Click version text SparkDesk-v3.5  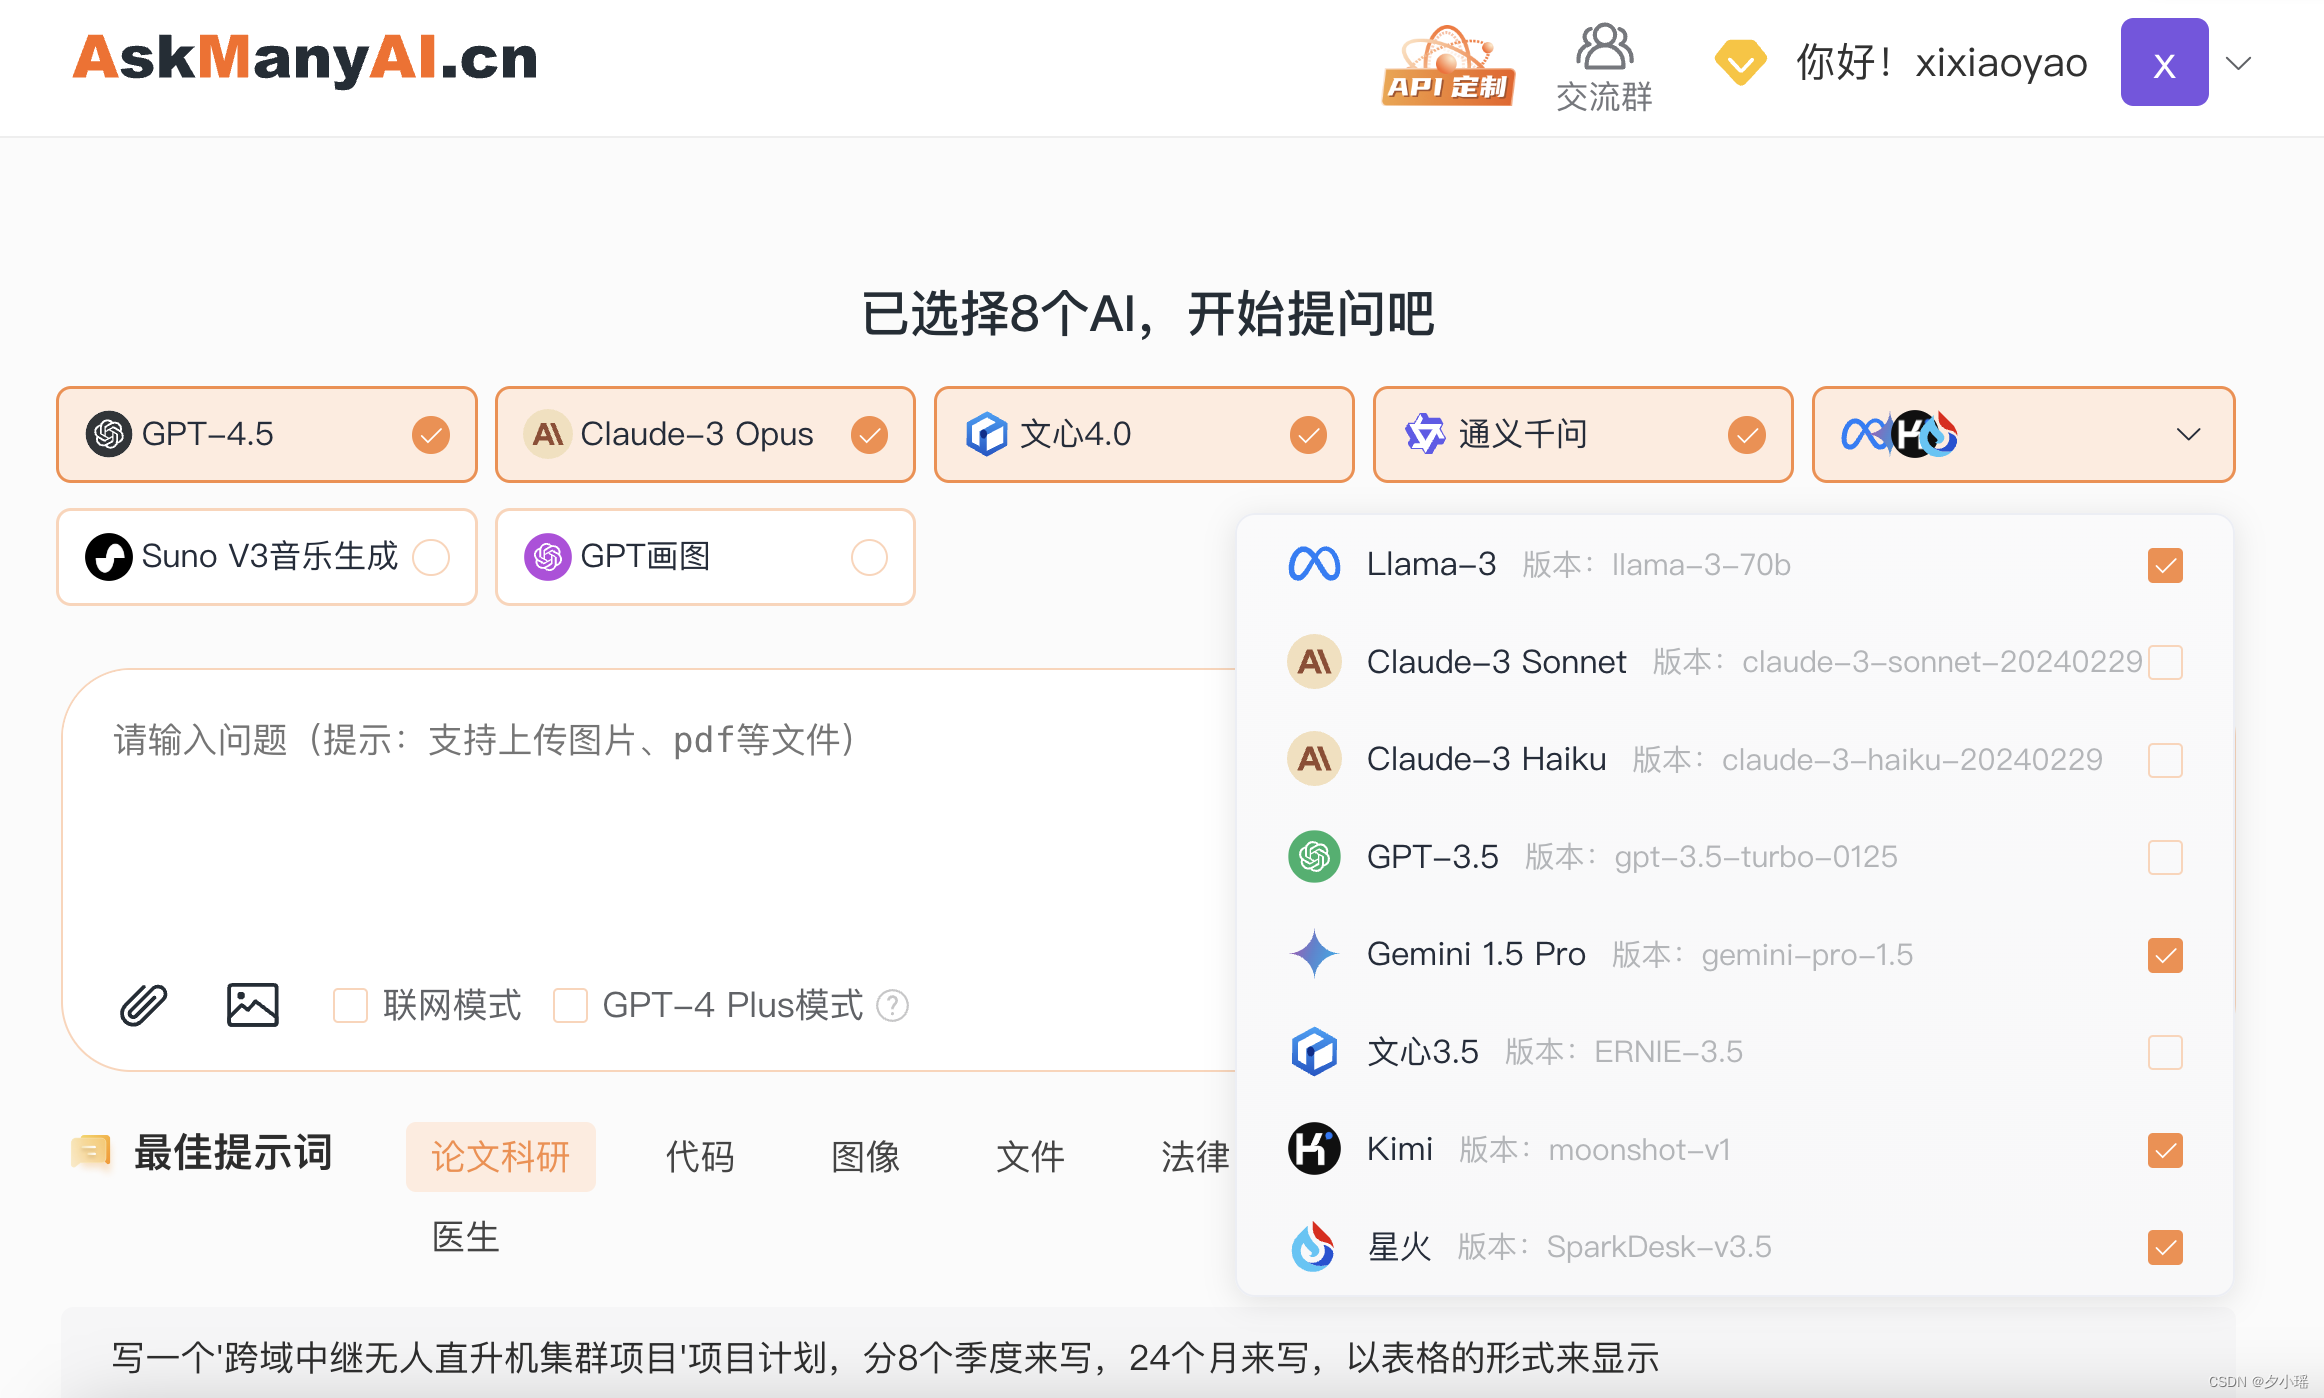(1658, 1247)
